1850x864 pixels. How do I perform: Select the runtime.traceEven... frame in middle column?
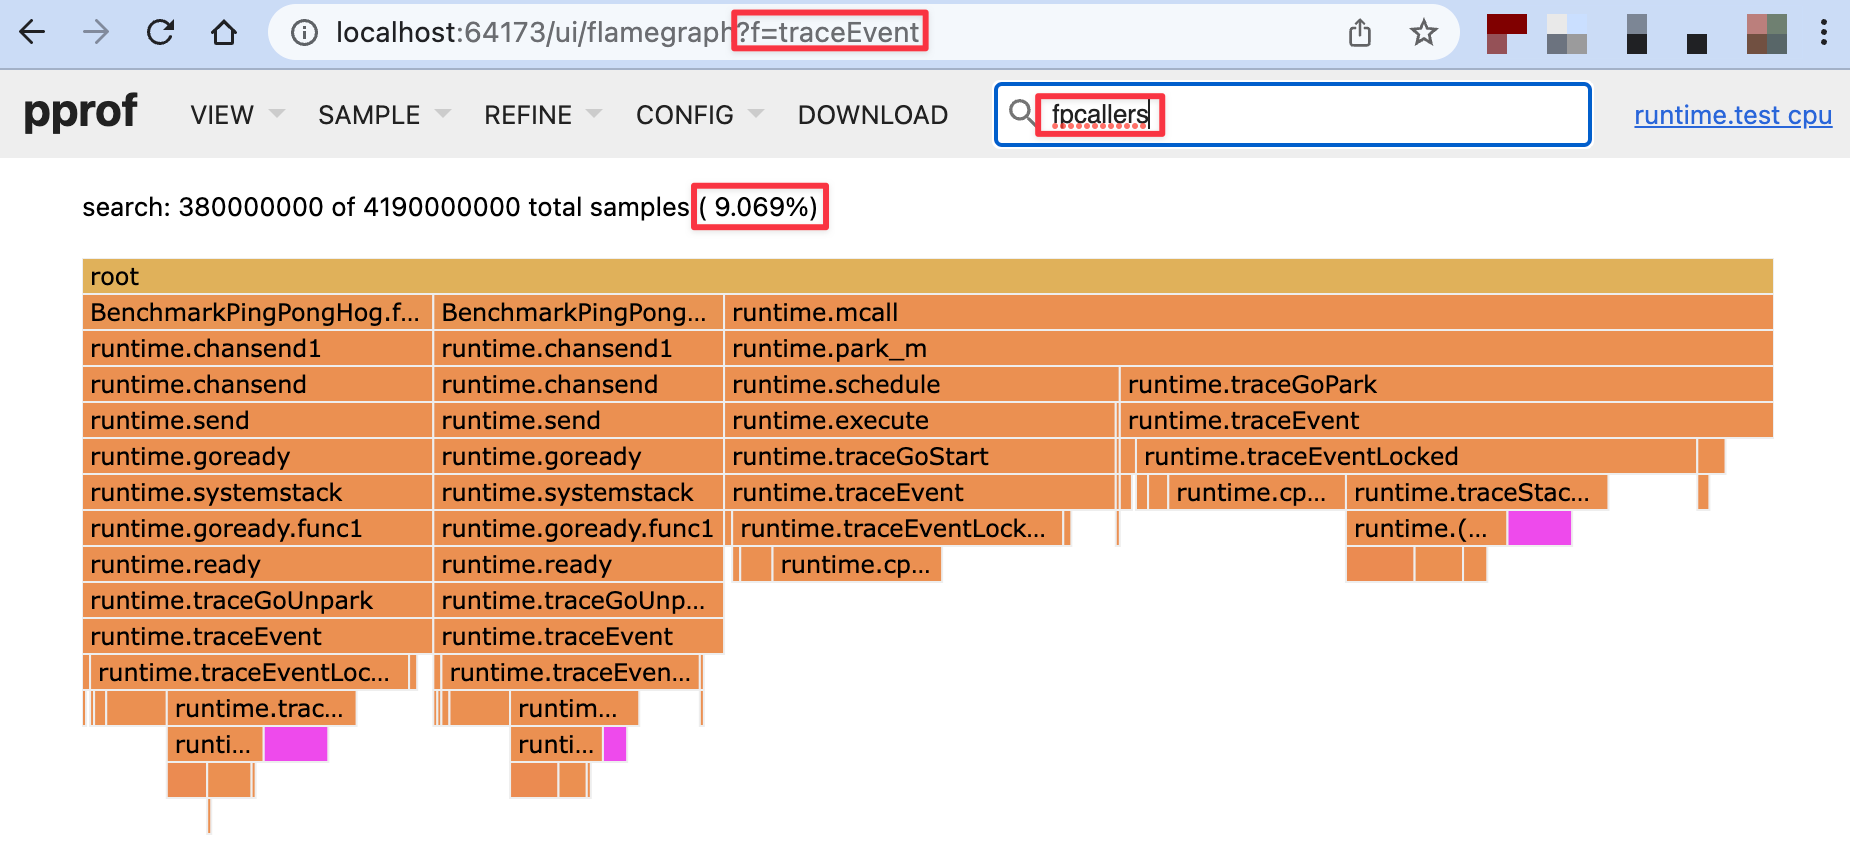[x=571, y=672]
